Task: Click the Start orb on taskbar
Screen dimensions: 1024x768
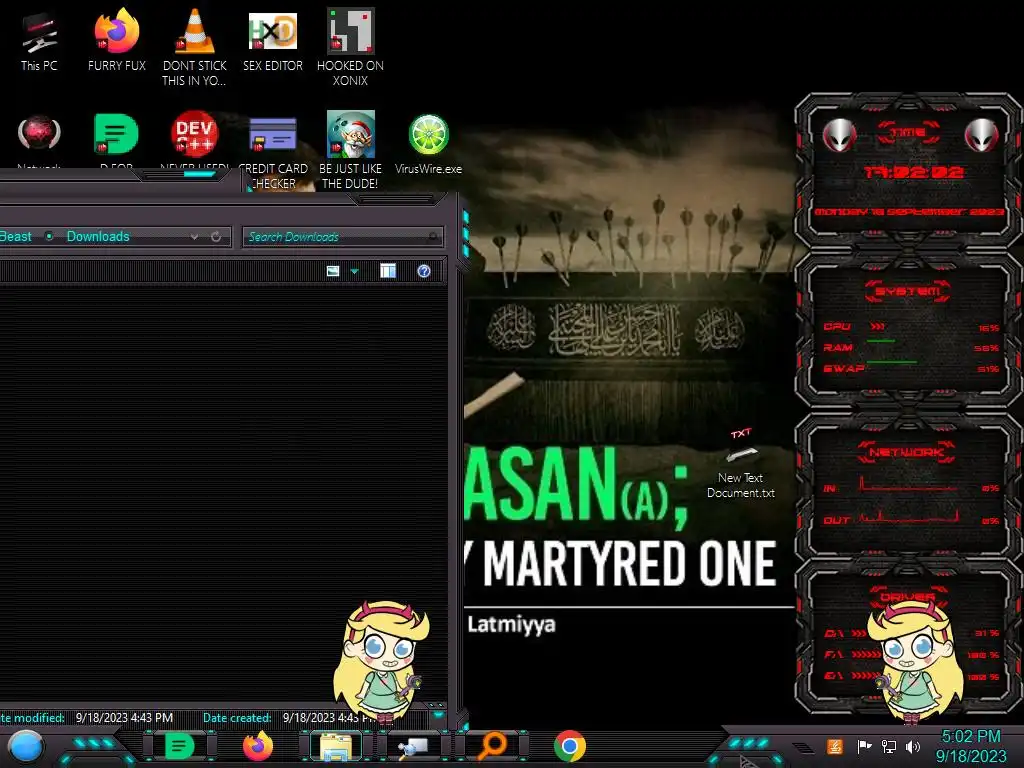Action: 25,746
